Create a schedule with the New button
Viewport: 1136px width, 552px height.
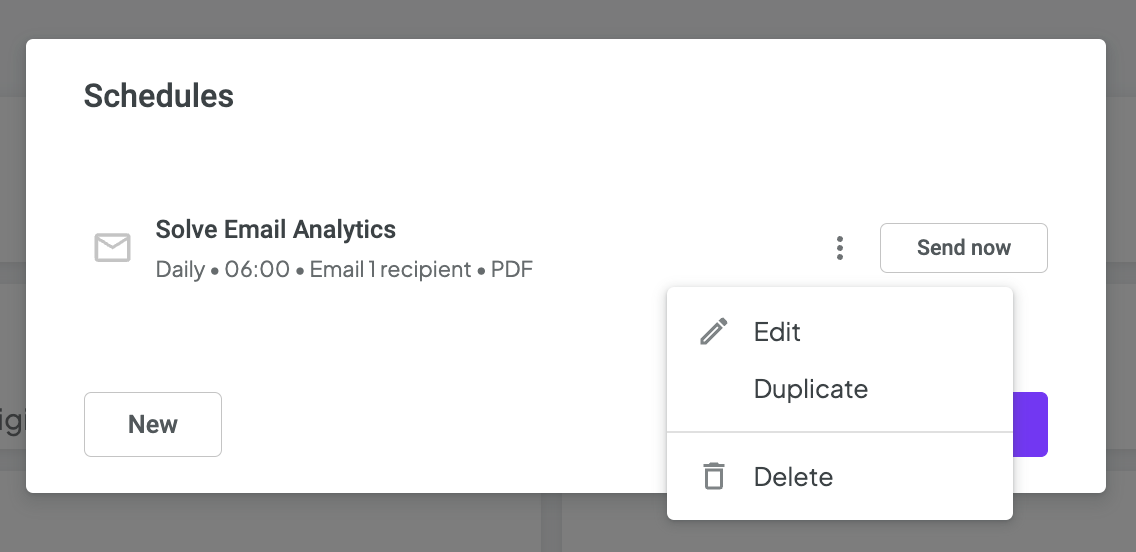(153, 425)
